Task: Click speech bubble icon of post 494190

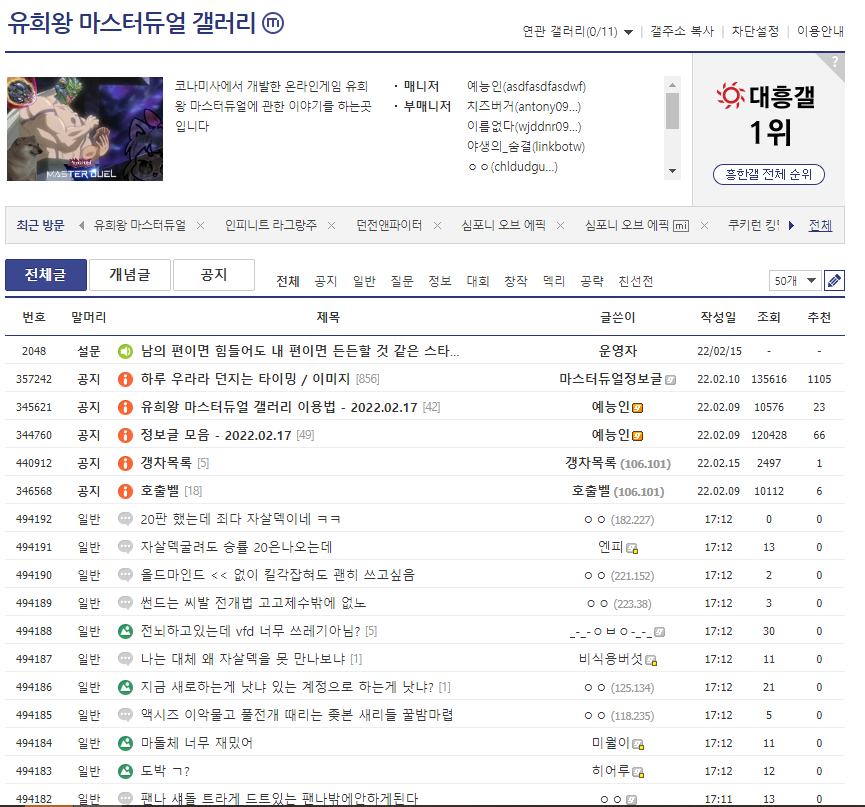Action: pyautogui.click(x=125, y=575)
